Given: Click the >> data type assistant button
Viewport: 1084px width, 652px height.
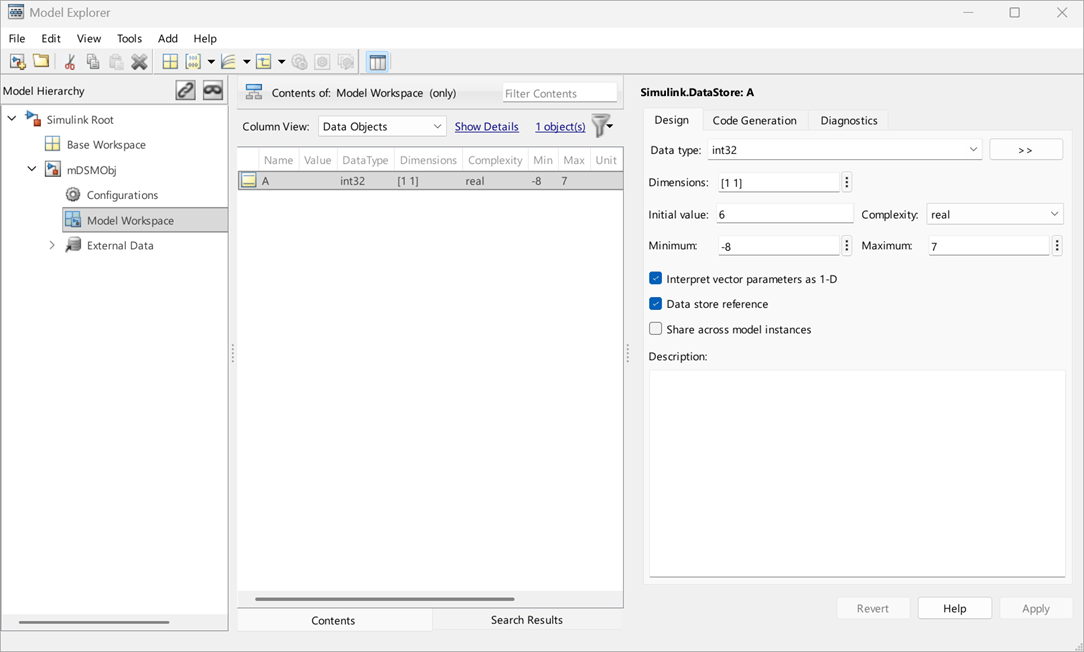Looking at the screenshot, I should tap(1025, 149).
